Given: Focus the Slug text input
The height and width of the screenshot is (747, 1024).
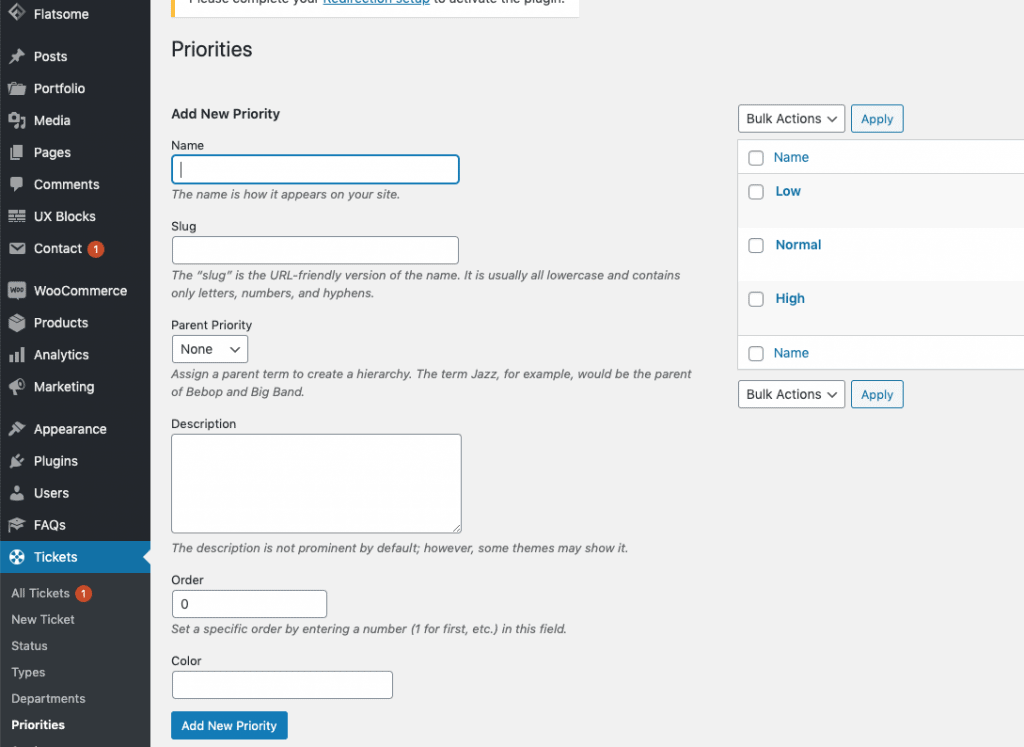Looking at the screenshot, I should [315, 250].
